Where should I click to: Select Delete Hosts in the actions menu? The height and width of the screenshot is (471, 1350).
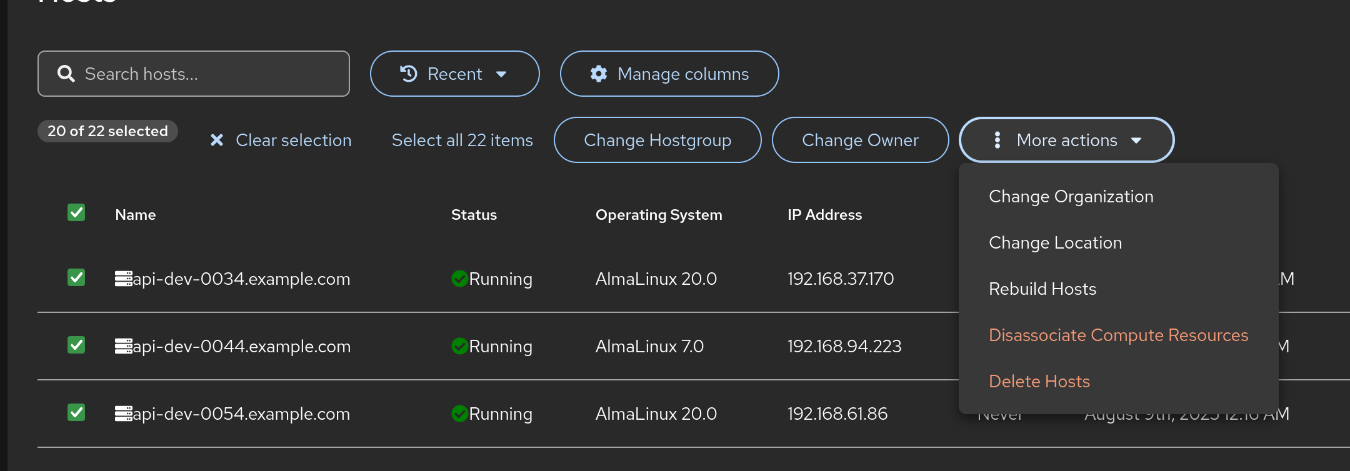pos(1039,381)
